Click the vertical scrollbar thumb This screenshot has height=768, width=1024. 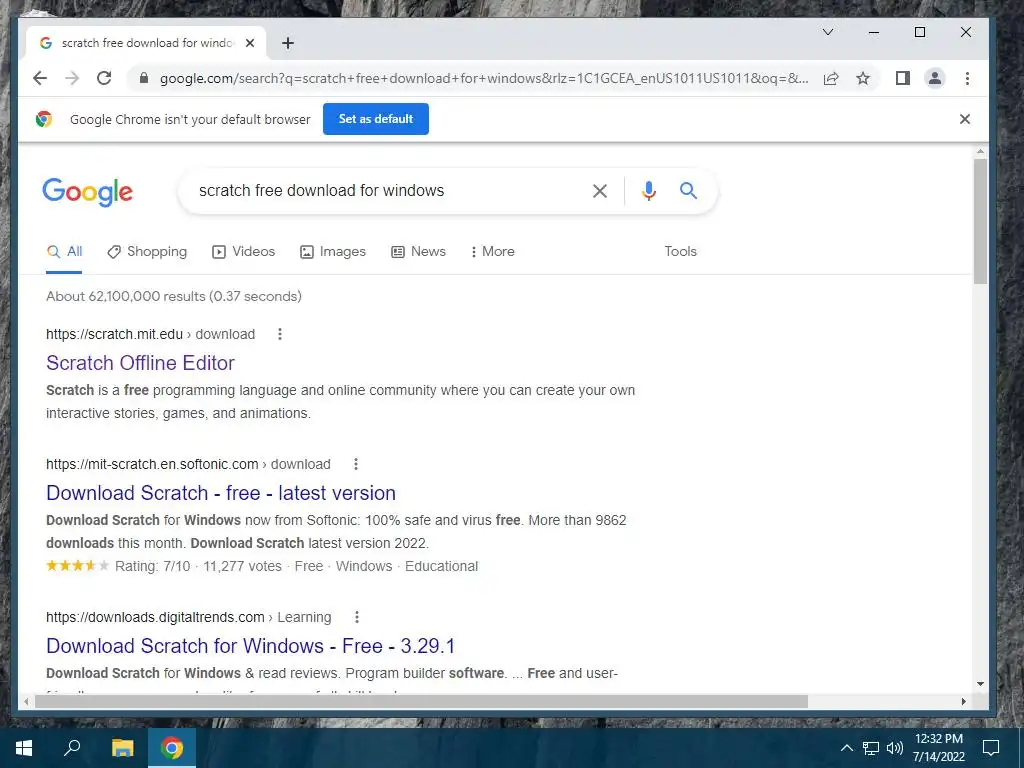coord(980,221)
